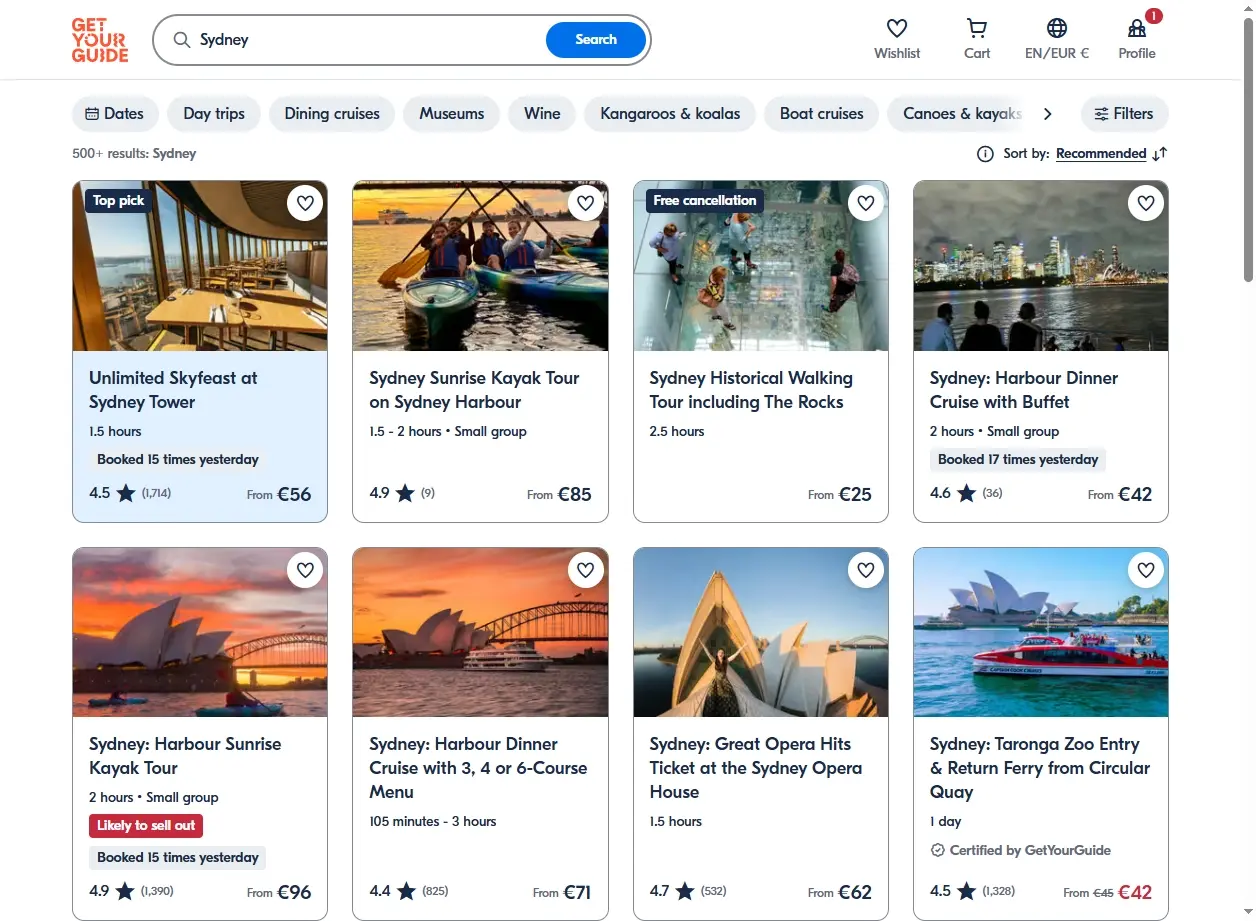Click the Likely to sell out badge
Screen dimensions: 1256x921
point(146,826)
